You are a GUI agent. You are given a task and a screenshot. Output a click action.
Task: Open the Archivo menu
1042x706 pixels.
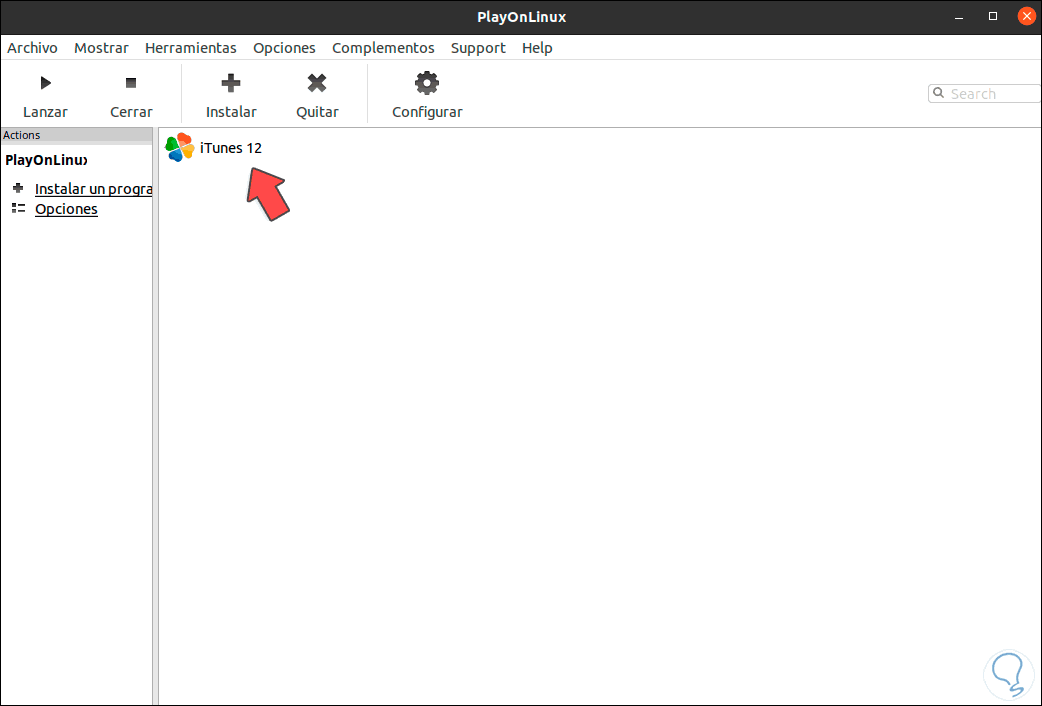(x=33, y=48)
